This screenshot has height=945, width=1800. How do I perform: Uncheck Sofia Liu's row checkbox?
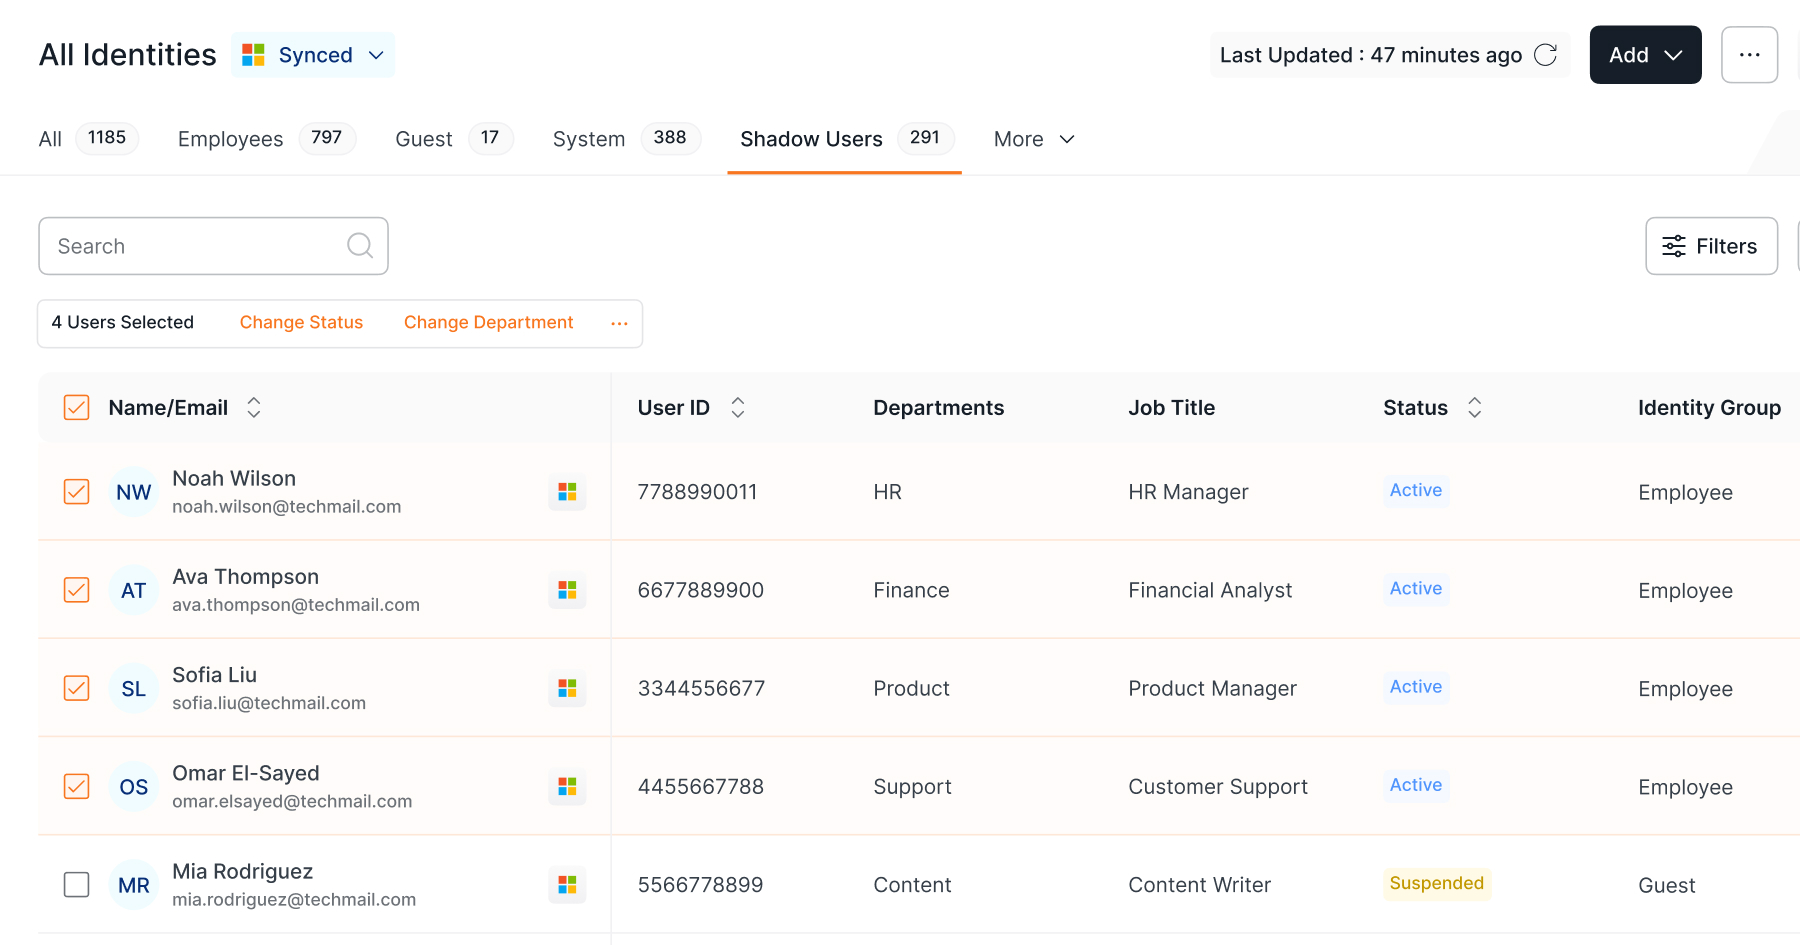click(77, 688)
